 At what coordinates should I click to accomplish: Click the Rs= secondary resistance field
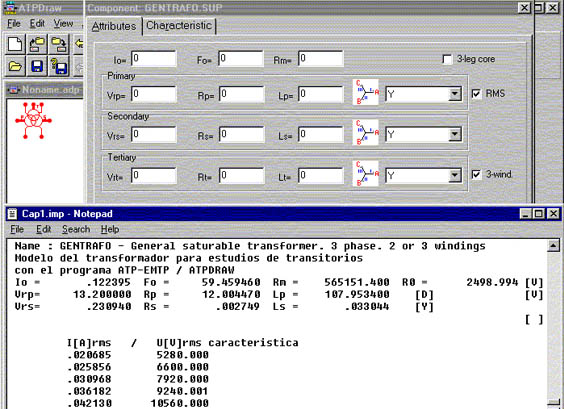[x=241, y=135]
